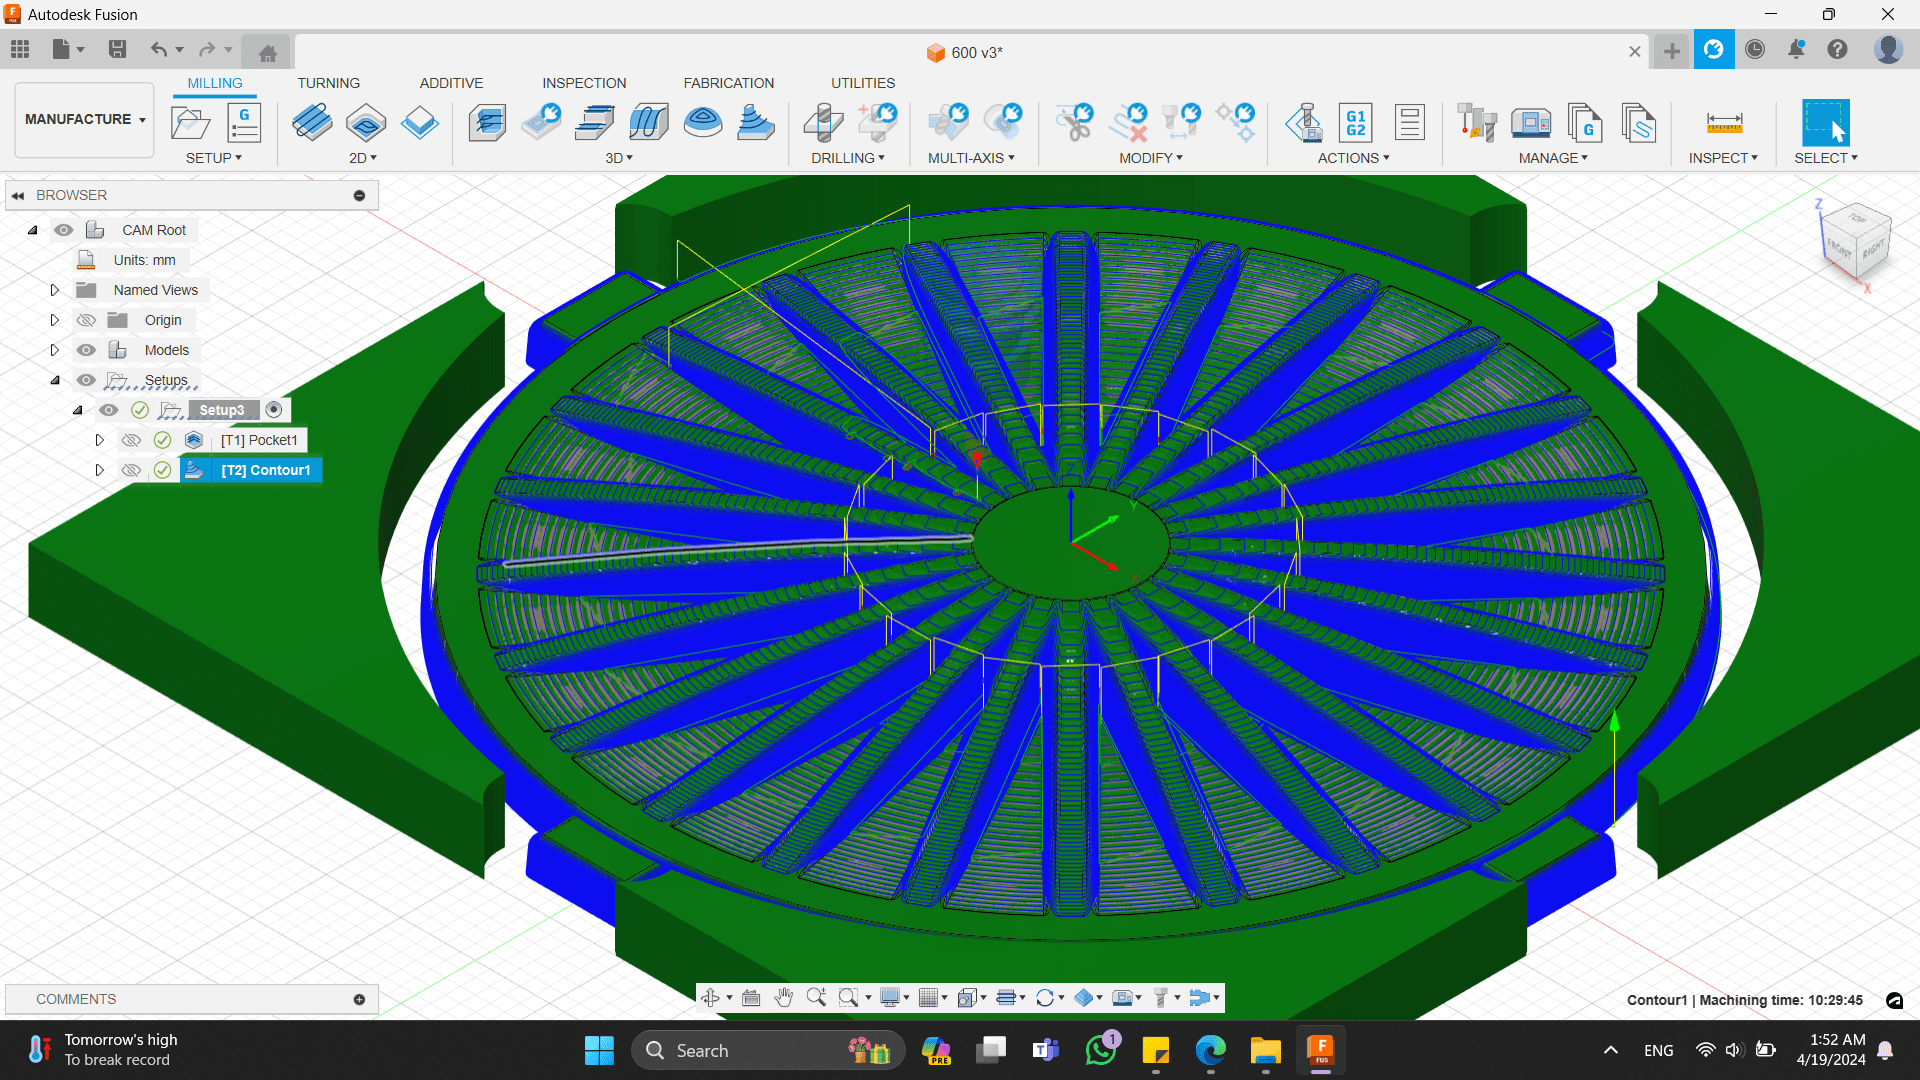This screenshot has width=1920, height=1080.
Task: Toggle visibility of Contour1 toolpath
Action: click(x=131, y=470)
